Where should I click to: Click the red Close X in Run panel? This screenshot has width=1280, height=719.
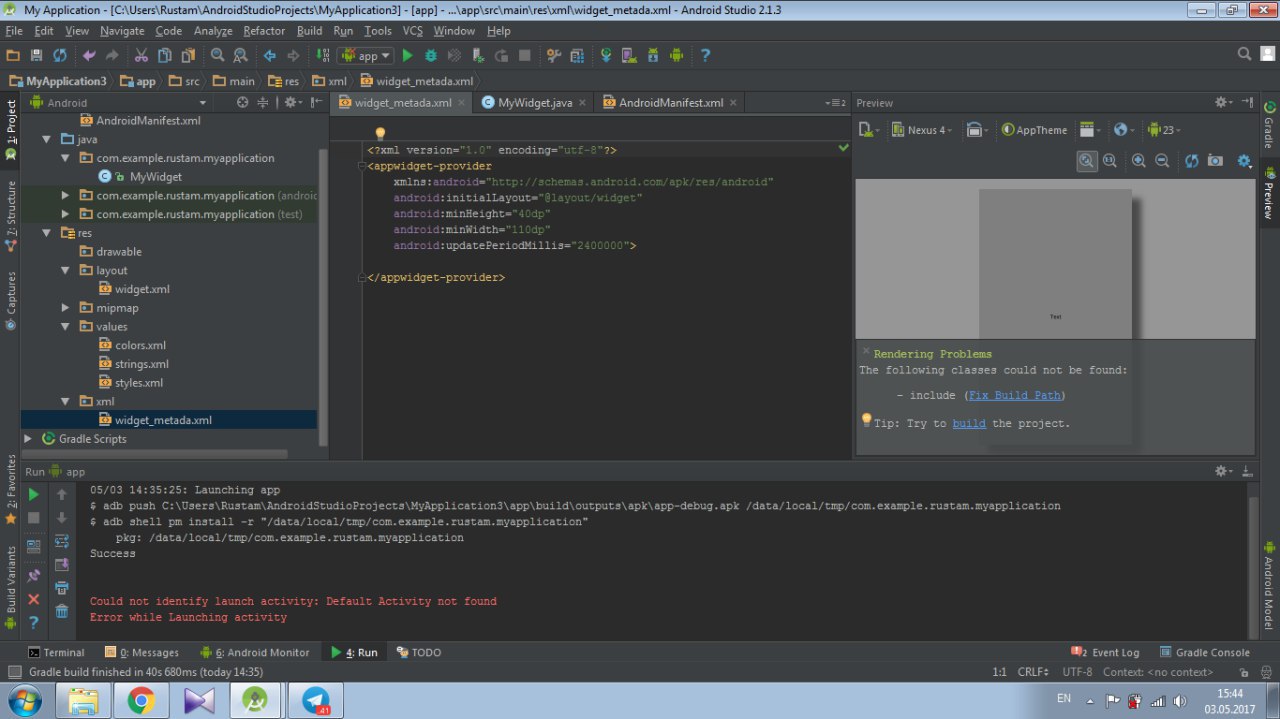[x=34, y=599]
